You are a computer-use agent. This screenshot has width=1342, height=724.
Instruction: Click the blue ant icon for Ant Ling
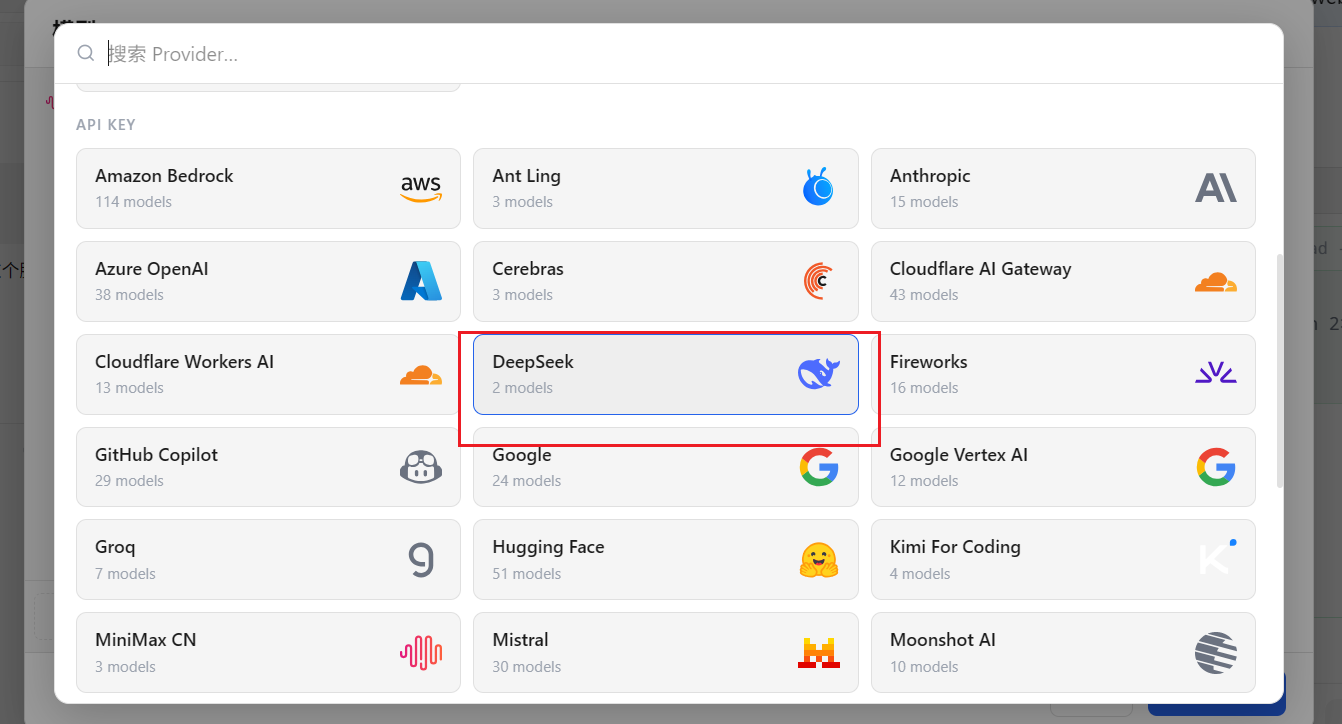click(818, 187)
